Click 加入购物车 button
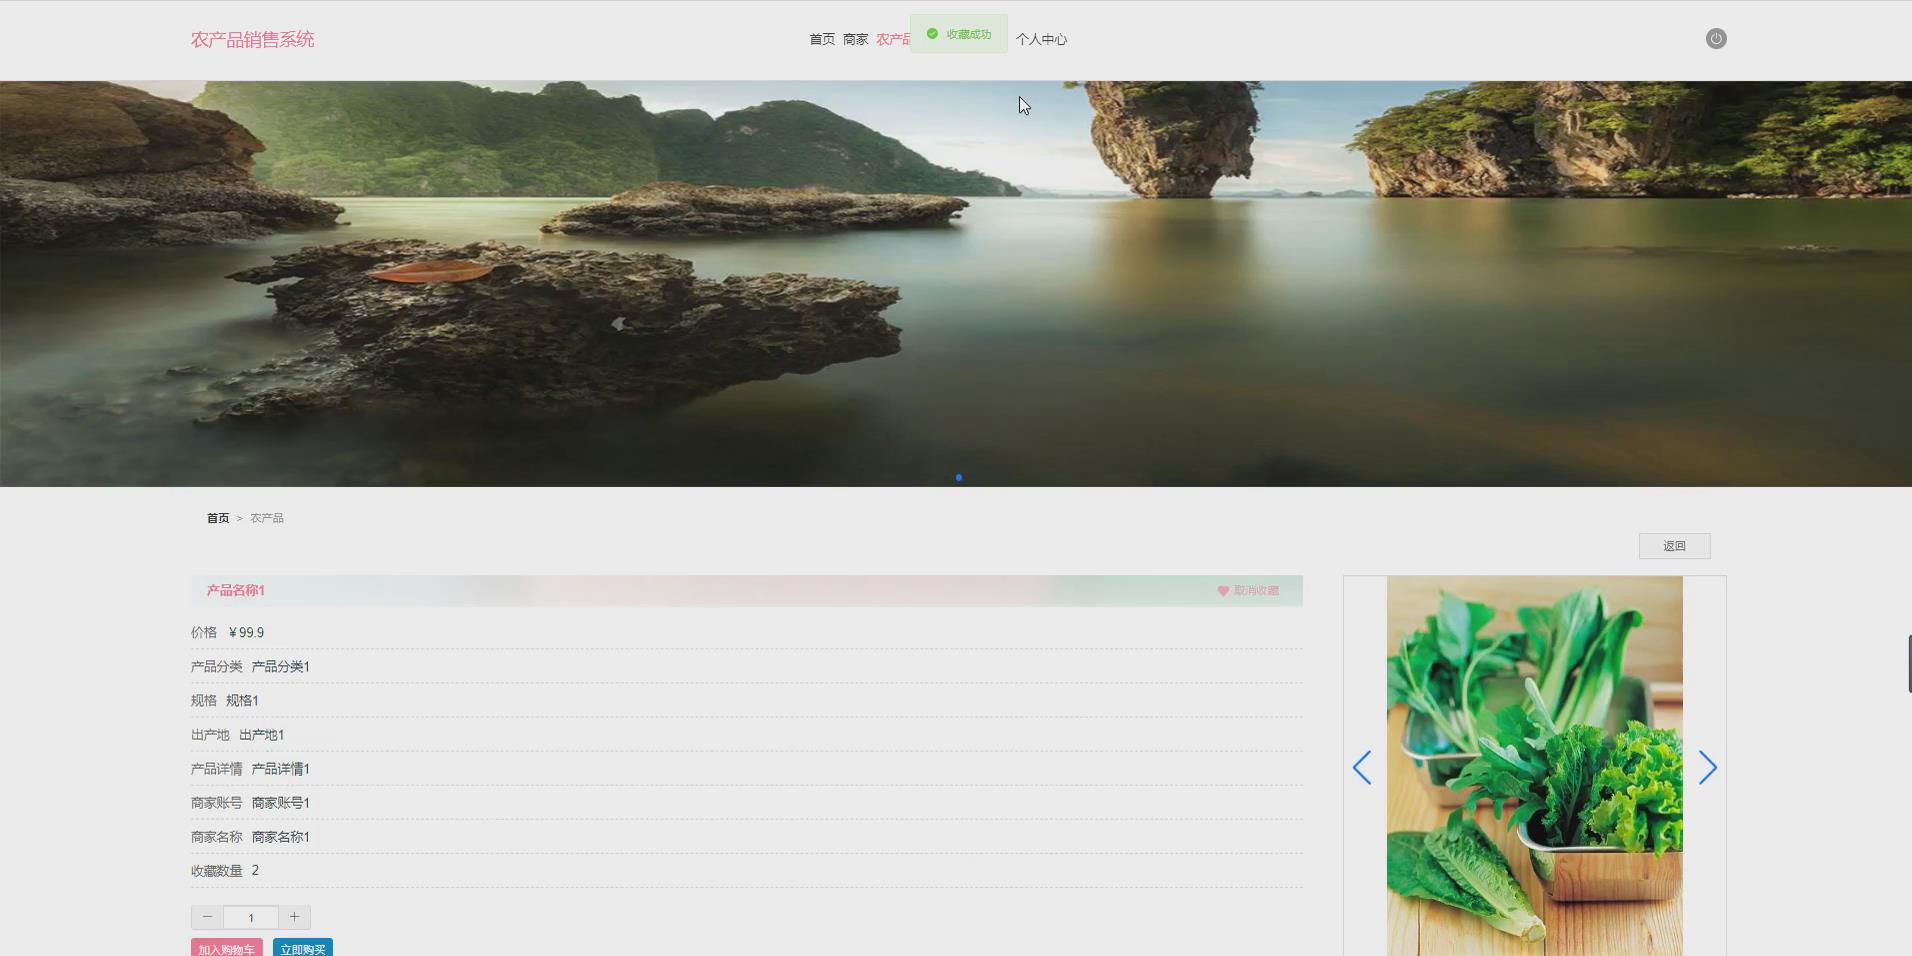 pyautogui.click(x=227, y=948)
